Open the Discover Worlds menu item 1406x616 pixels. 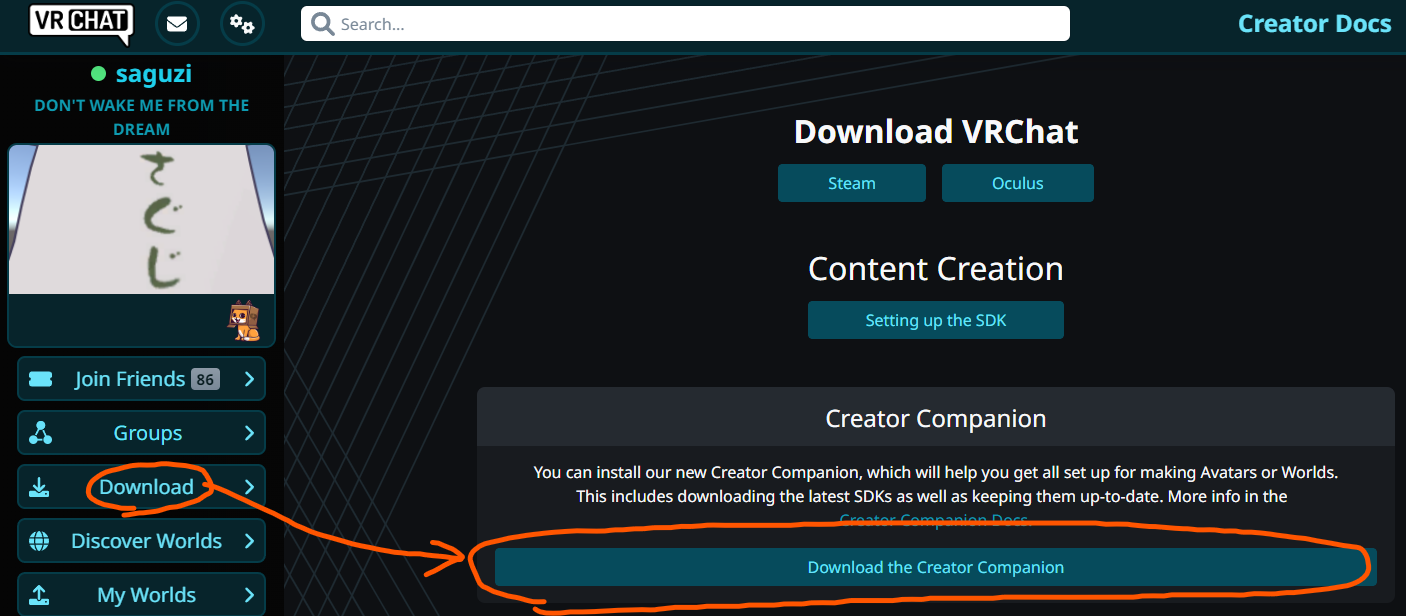click(x=141, y=541)
